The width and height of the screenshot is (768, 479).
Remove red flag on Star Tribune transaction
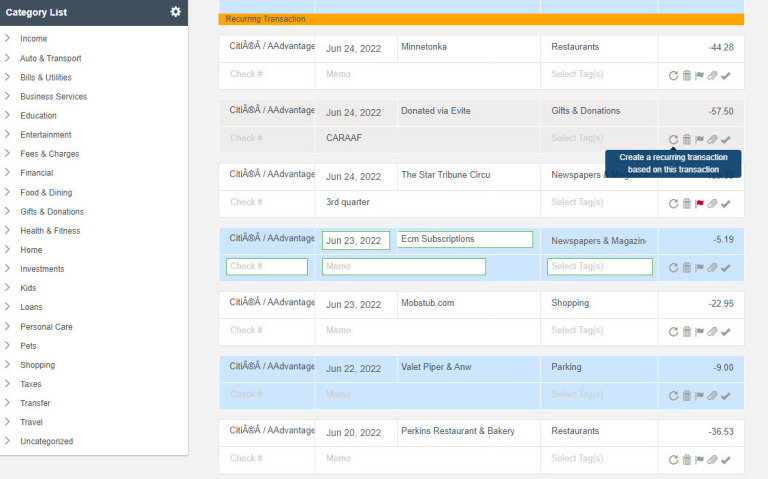(699, 204)
